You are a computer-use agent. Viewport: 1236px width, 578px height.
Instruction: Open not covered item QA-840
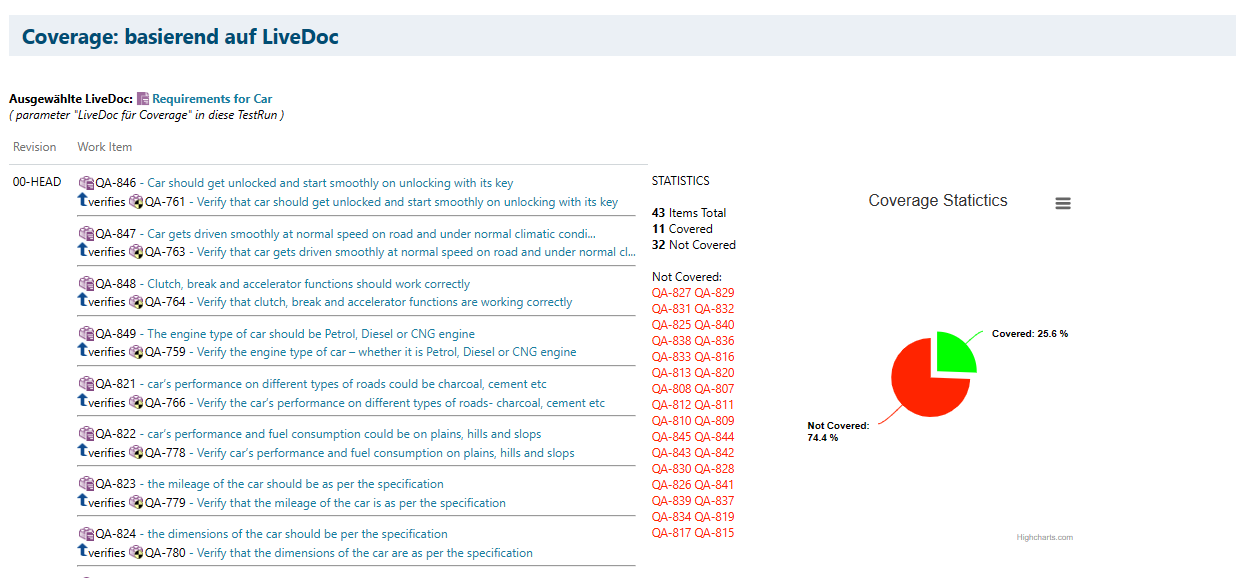point(715,325)
